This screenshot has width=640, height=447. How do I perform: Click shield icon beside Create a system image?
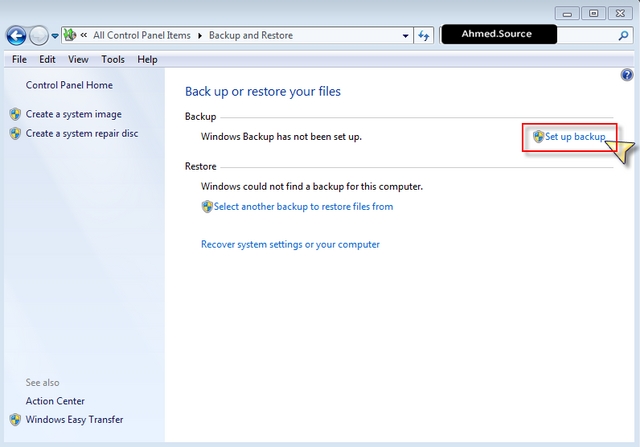coord(16,114)
